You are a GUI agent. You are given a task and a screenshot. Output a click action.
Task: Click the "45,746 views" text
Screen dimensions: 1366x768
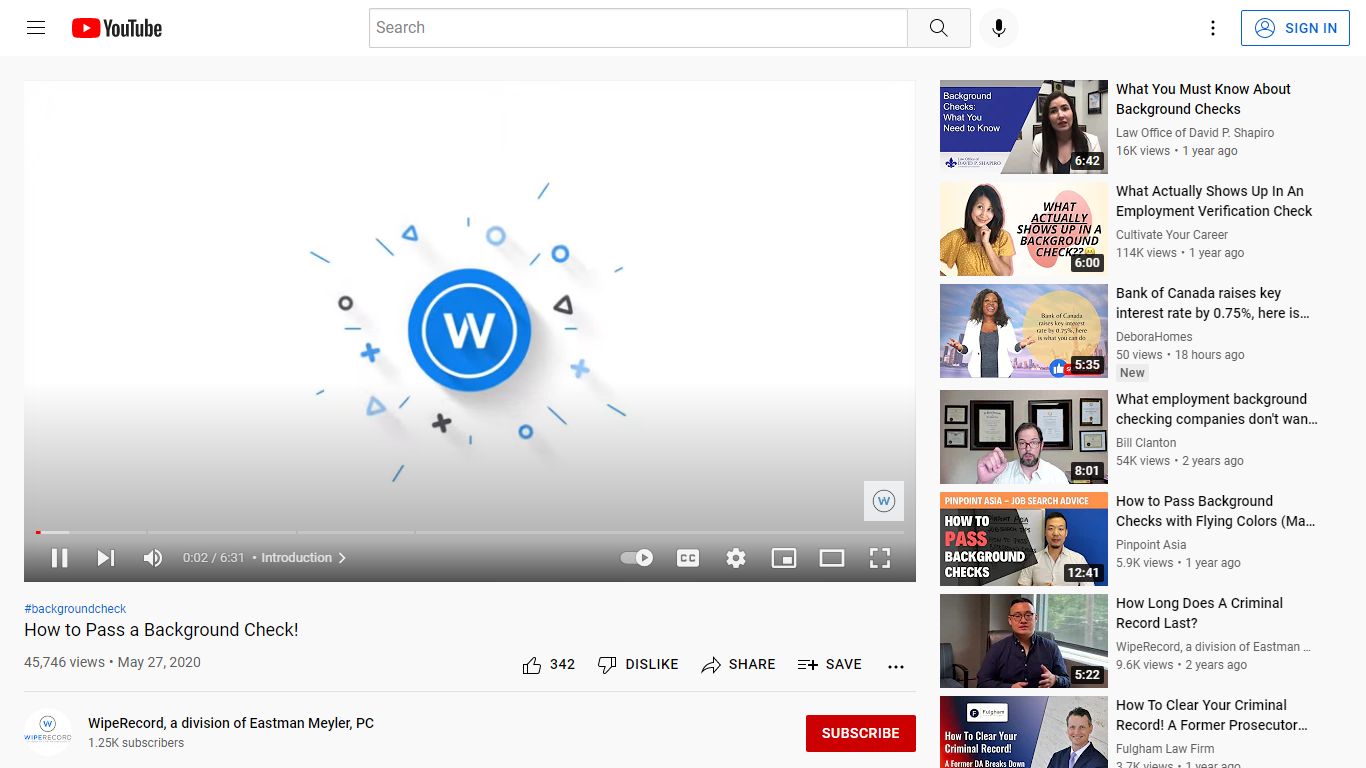pos(64,662)
